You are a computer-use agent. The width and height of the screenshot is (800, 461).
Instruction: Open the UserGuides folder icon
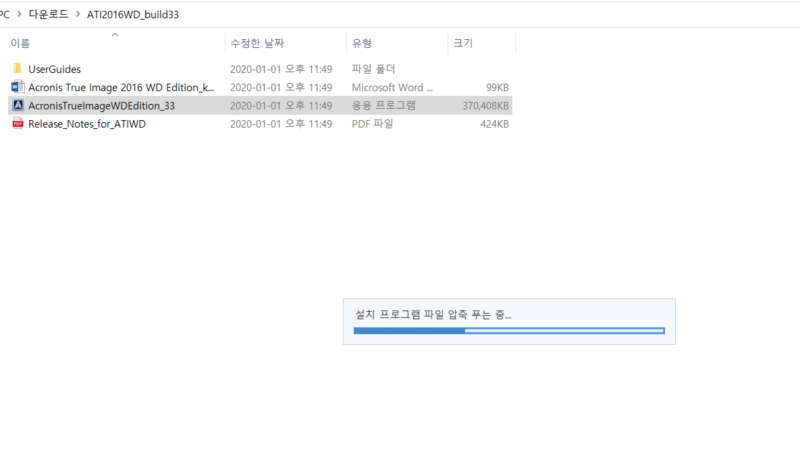point(18,68)
